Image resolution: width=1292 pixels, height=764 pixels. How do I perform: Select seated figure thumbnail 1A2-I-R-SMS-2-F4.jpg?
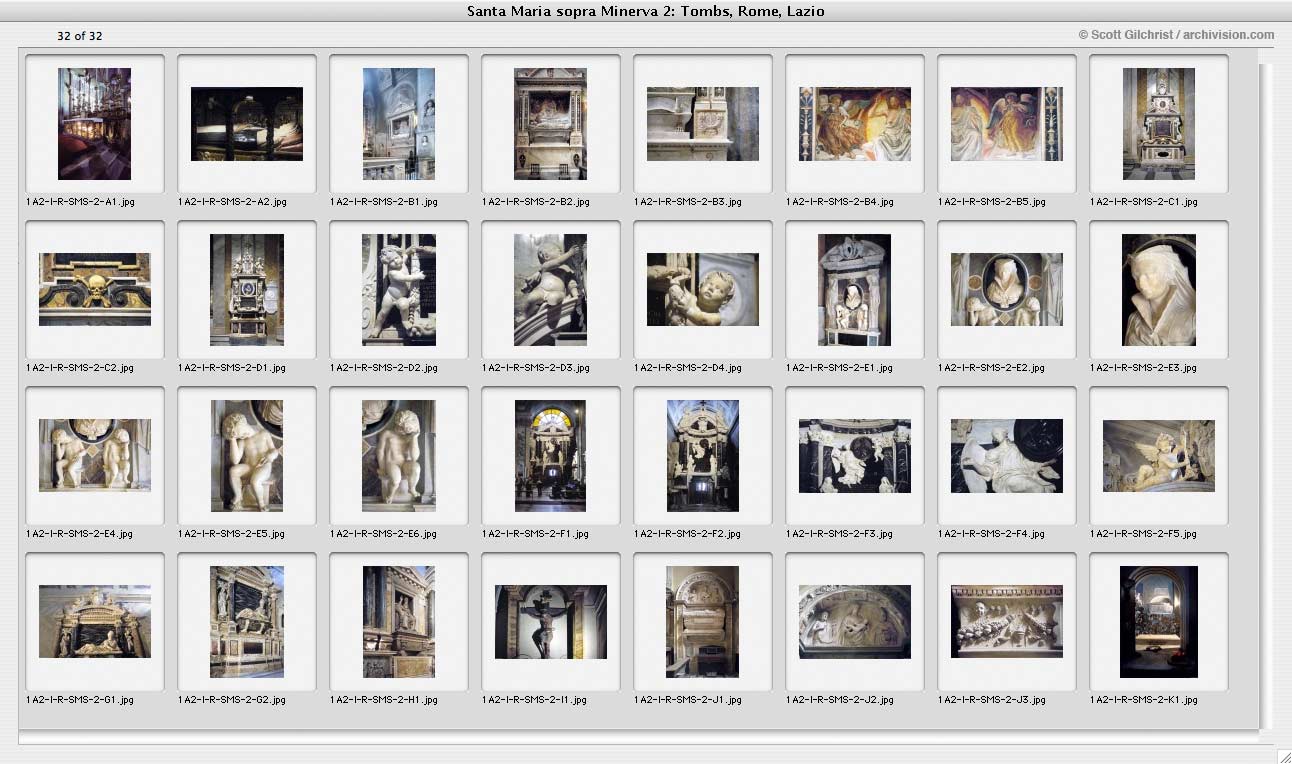[x=1007, y=456]
